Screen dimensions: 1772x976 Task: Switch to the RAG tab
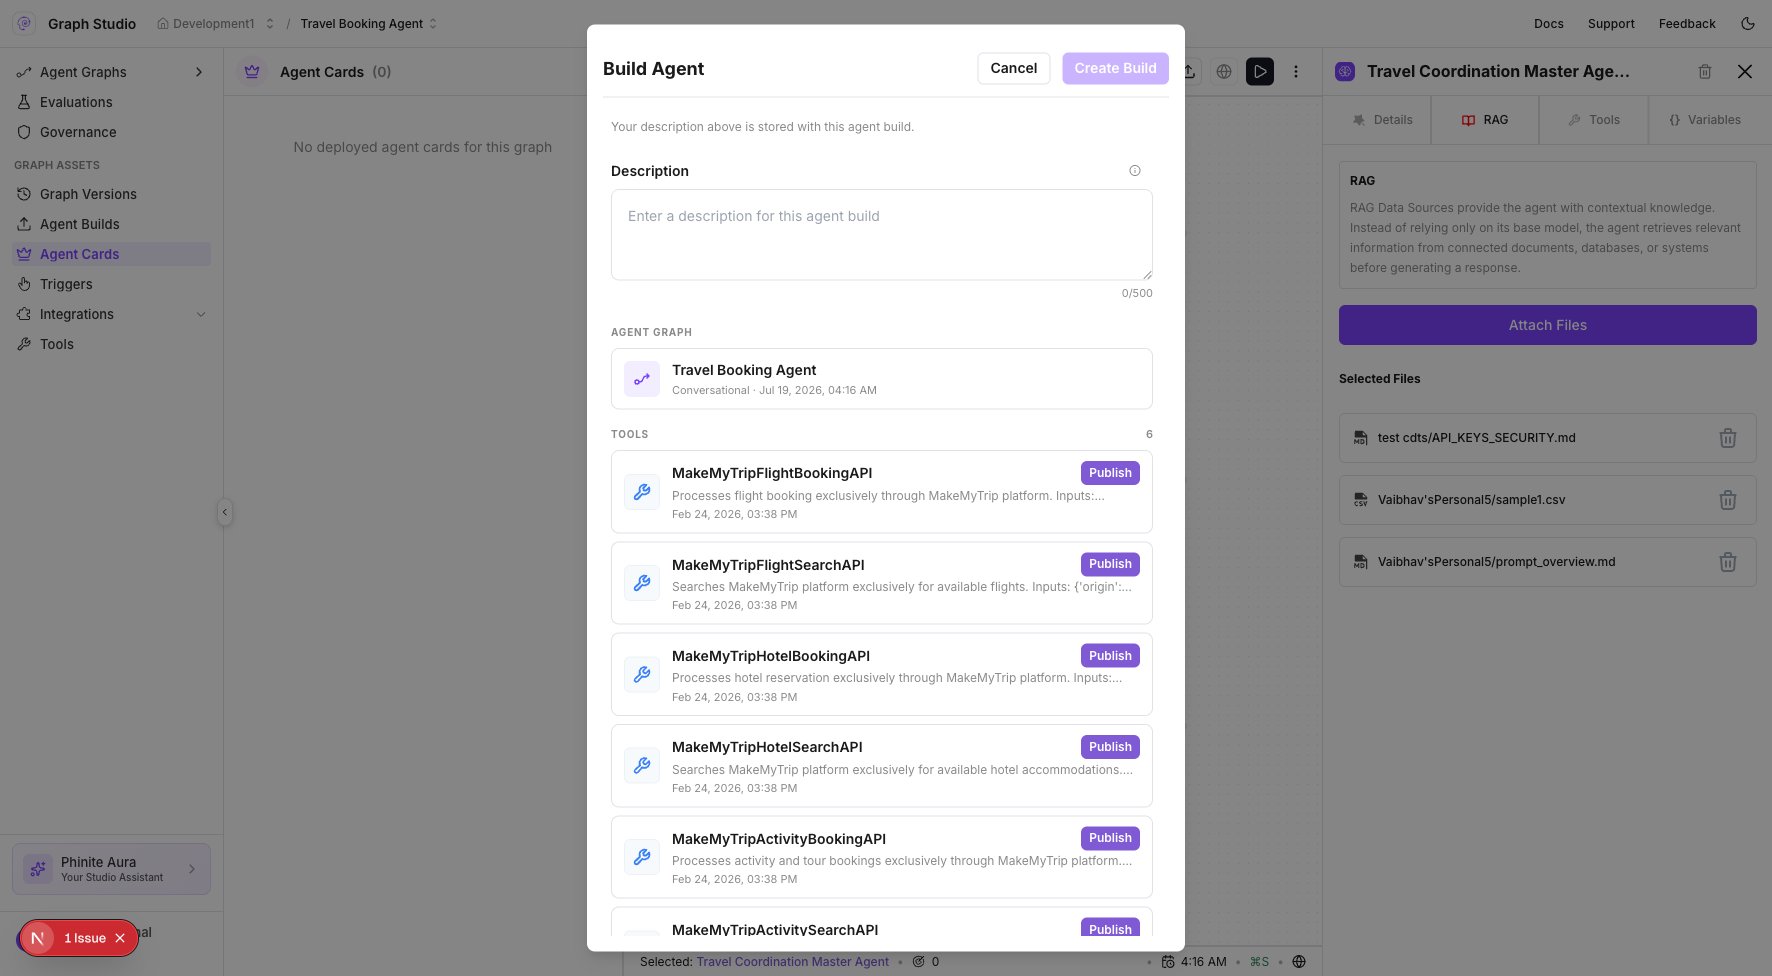point(1485,120)
